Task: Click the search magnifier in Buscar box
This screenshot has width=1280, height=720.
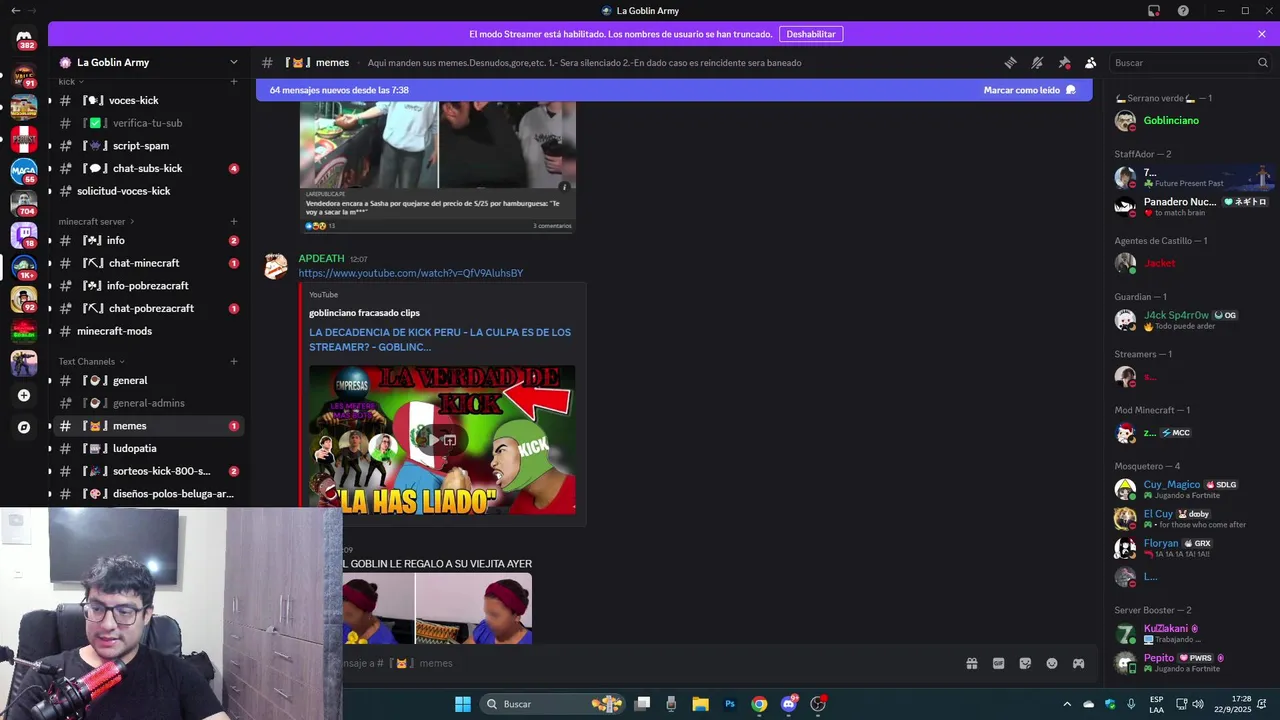Action: [x=1262, y=62]
